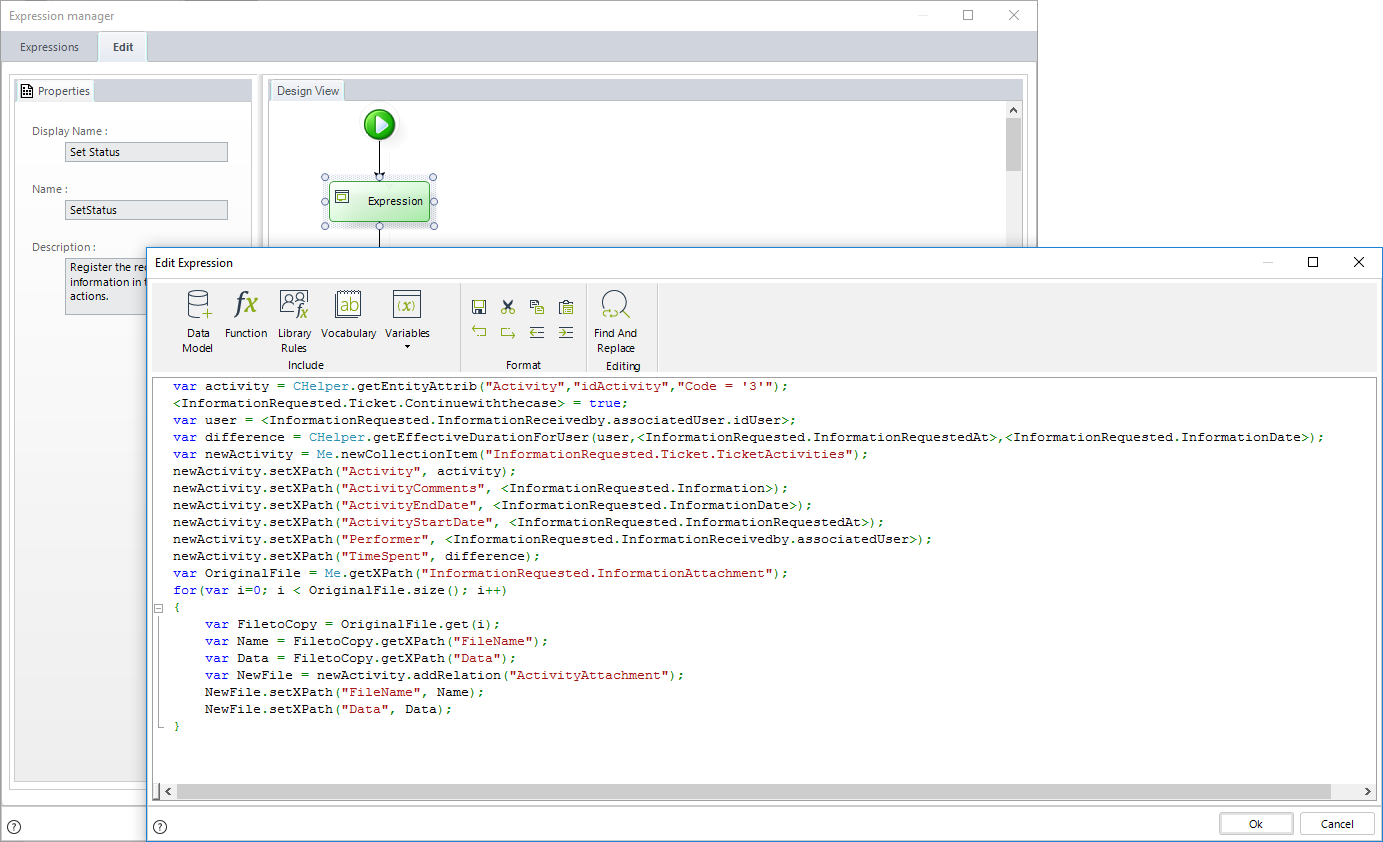Viewport: 1383px width, 842px height.
Task: Click Cancel in Edit Expression dialog
Action: click(1337, 824)
